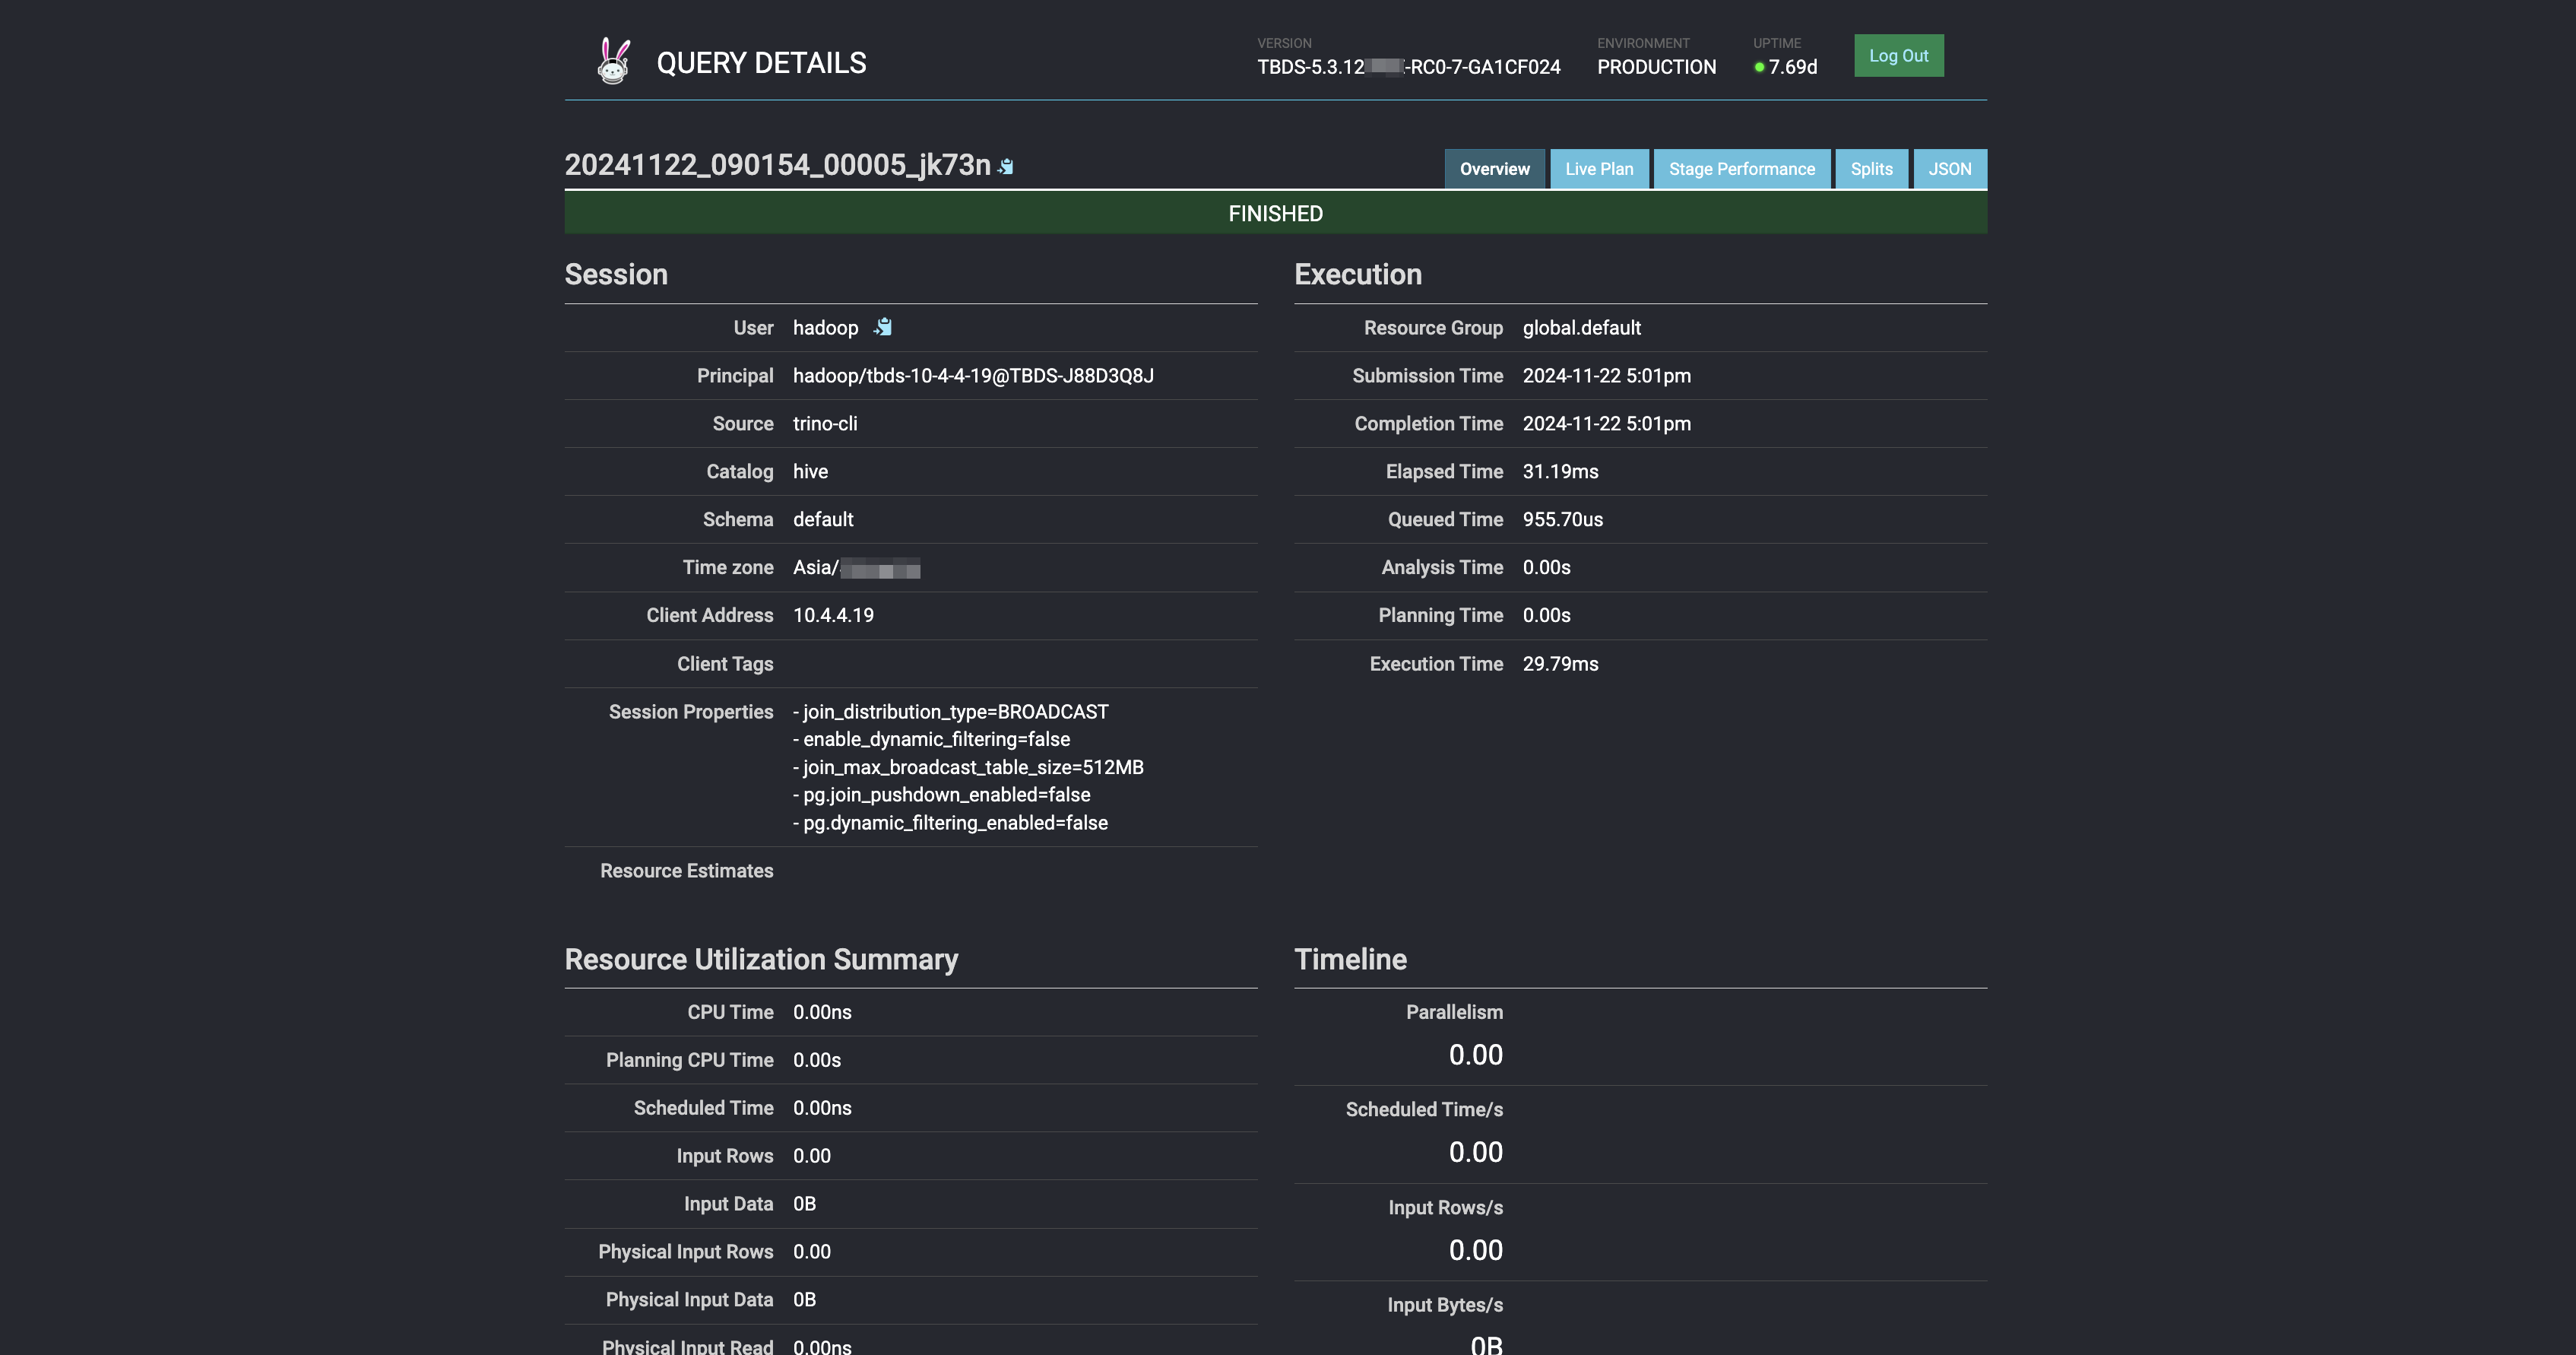Click the green uptime status dot
The width and height of the screenshot is (2576, 1355).
point(1759,67)
